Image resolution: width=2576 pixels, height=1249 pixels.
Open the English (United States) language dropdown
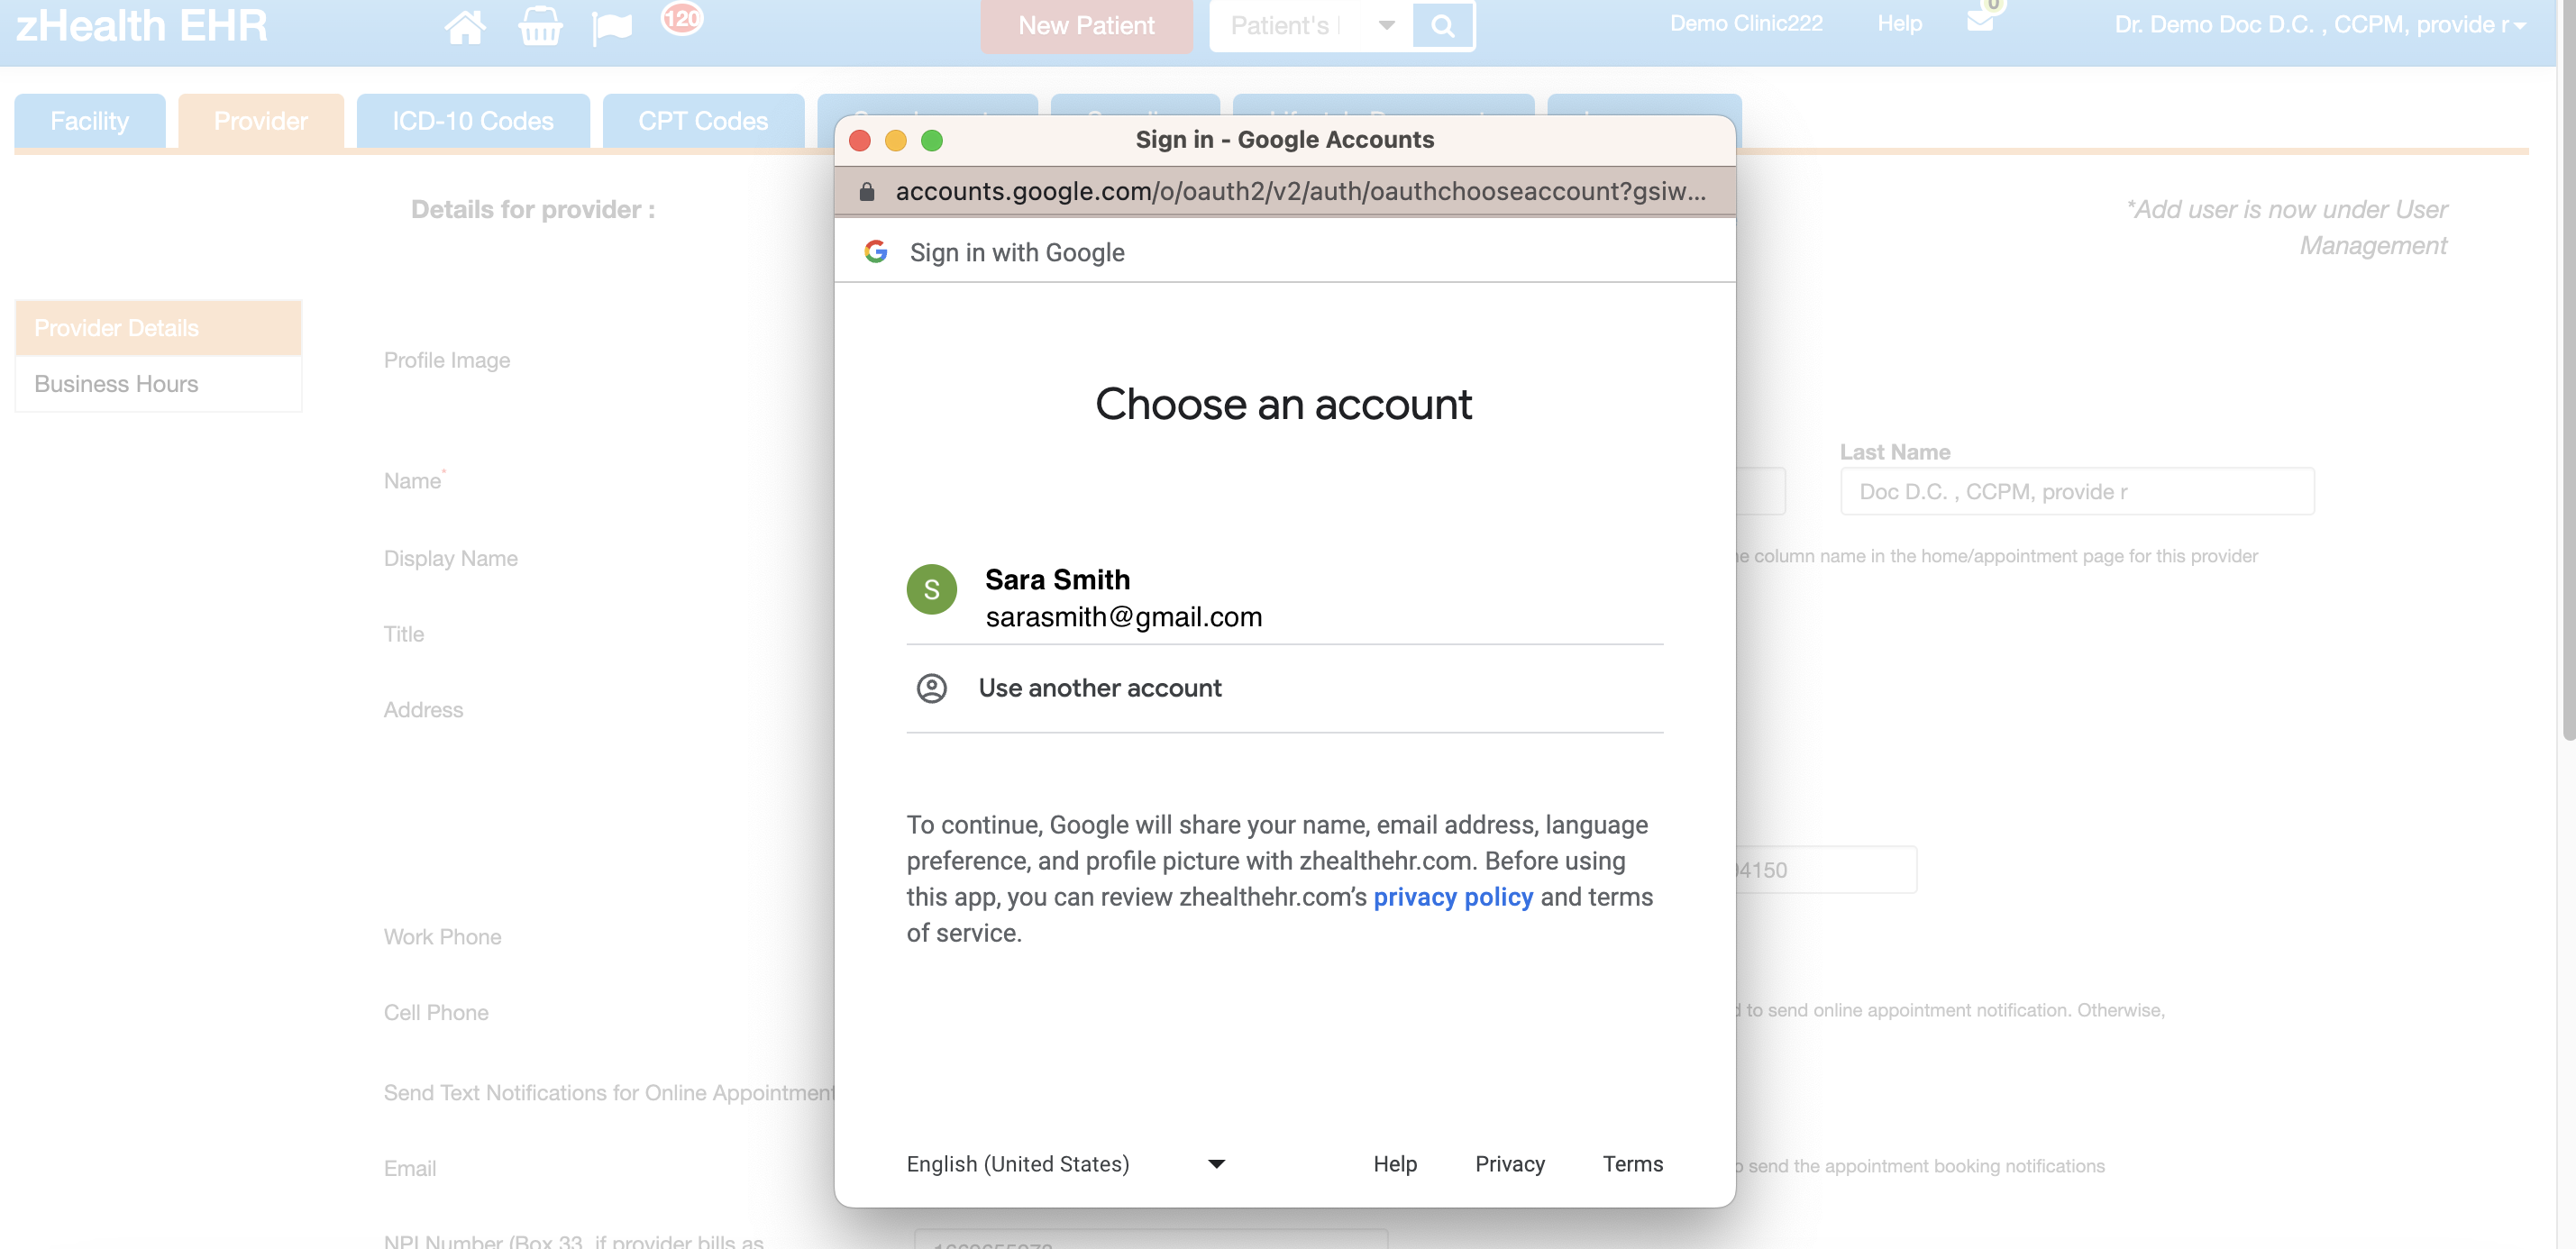click(1066, 1164)
